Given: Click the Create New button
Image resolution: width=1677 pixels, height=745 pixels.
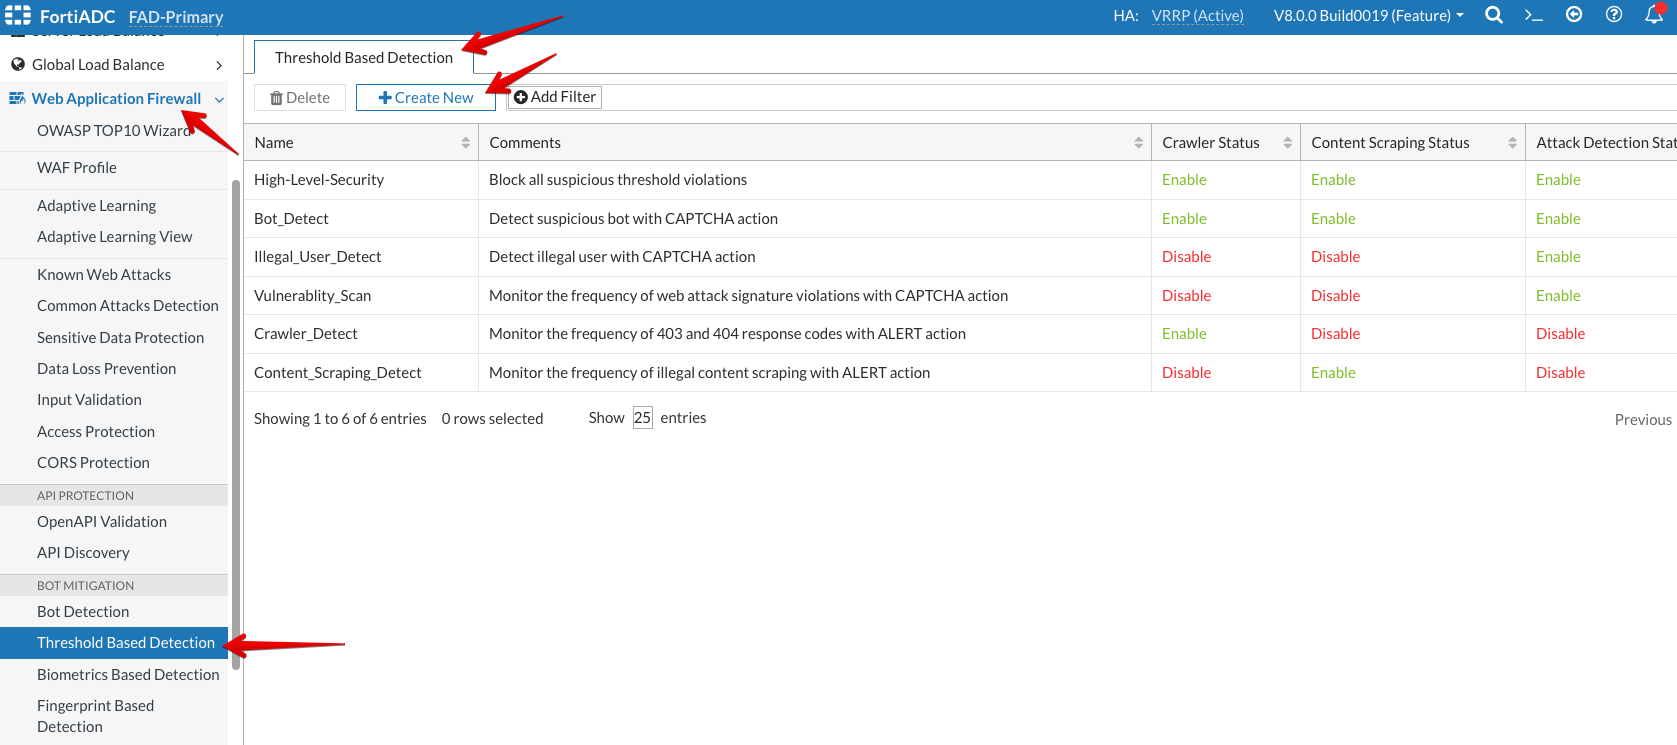Looking at the screenshot, I should 426,98.
